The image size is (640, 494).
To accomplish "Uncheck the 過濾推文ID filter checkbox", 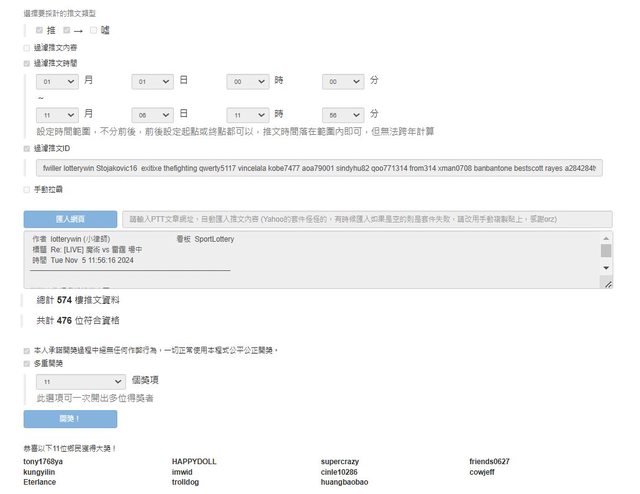I will [27, 148].
